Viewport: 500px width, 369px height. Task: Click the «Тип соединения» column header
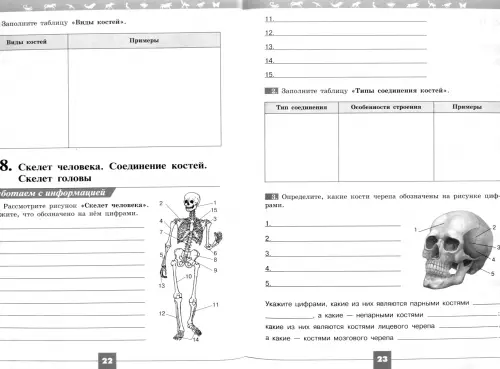pyautogui.click(x=301, y=108)
